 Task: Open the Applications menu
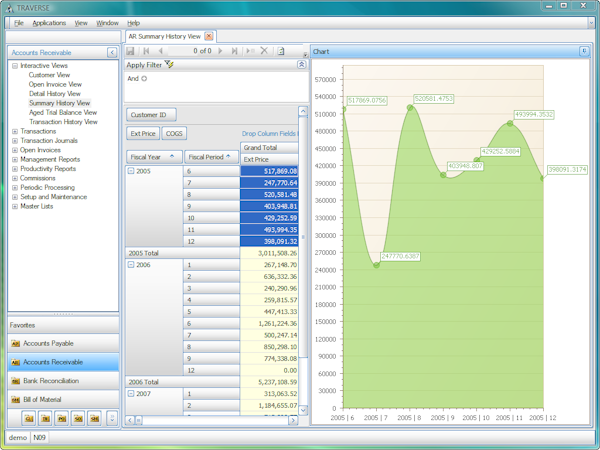(x=49, y=23)
